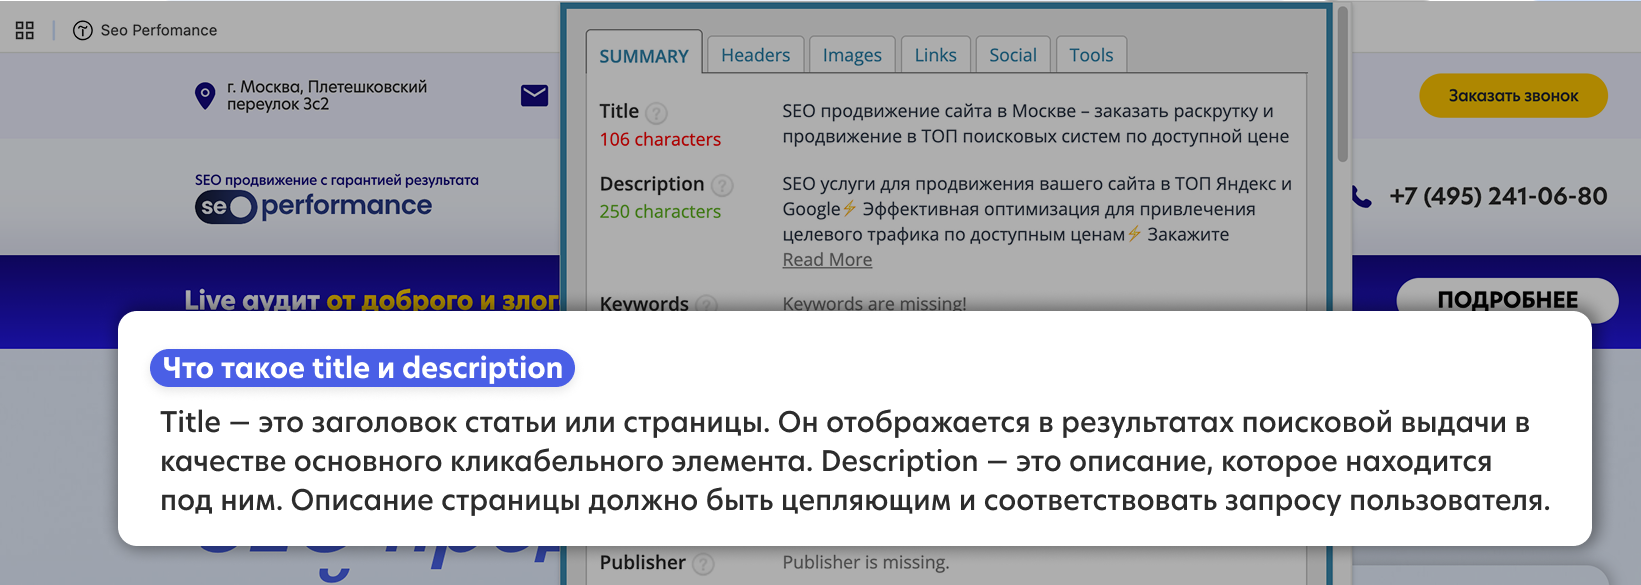Click the grid icon in the top-left corner
Viewport: 1641px width, 585px height.
[x=25, y=30]
